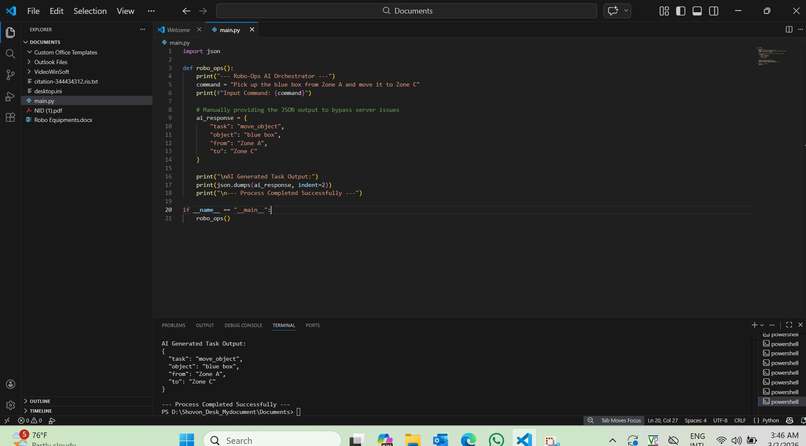The height and width of the screenshot is (446, 806).
Task: Create a new terminal with the plus icon
Action: [x=754, y=325]
